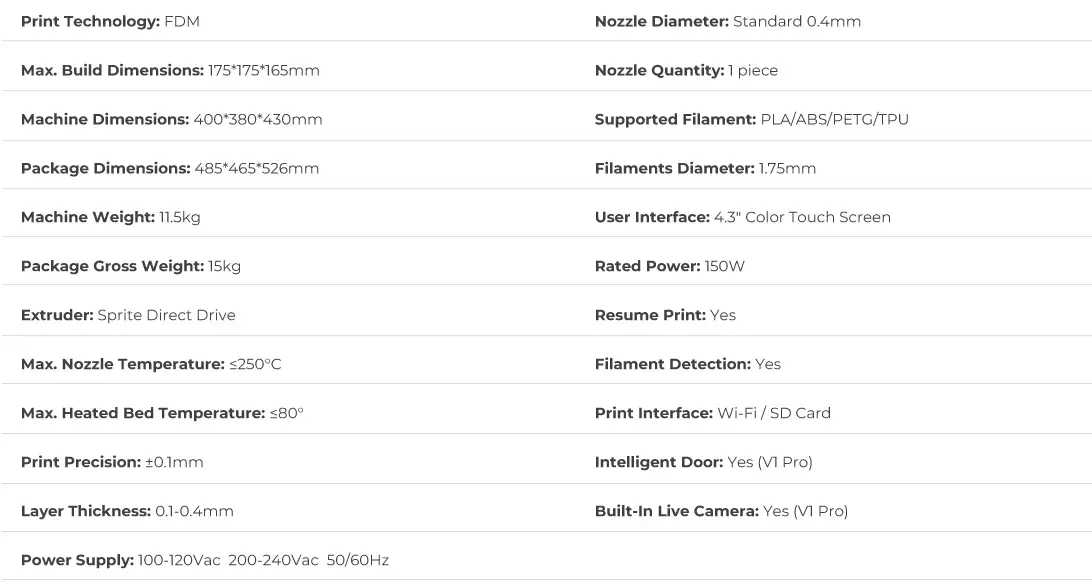Click the Print Interface Wi-Fi / SD Card text

[712, 413]
